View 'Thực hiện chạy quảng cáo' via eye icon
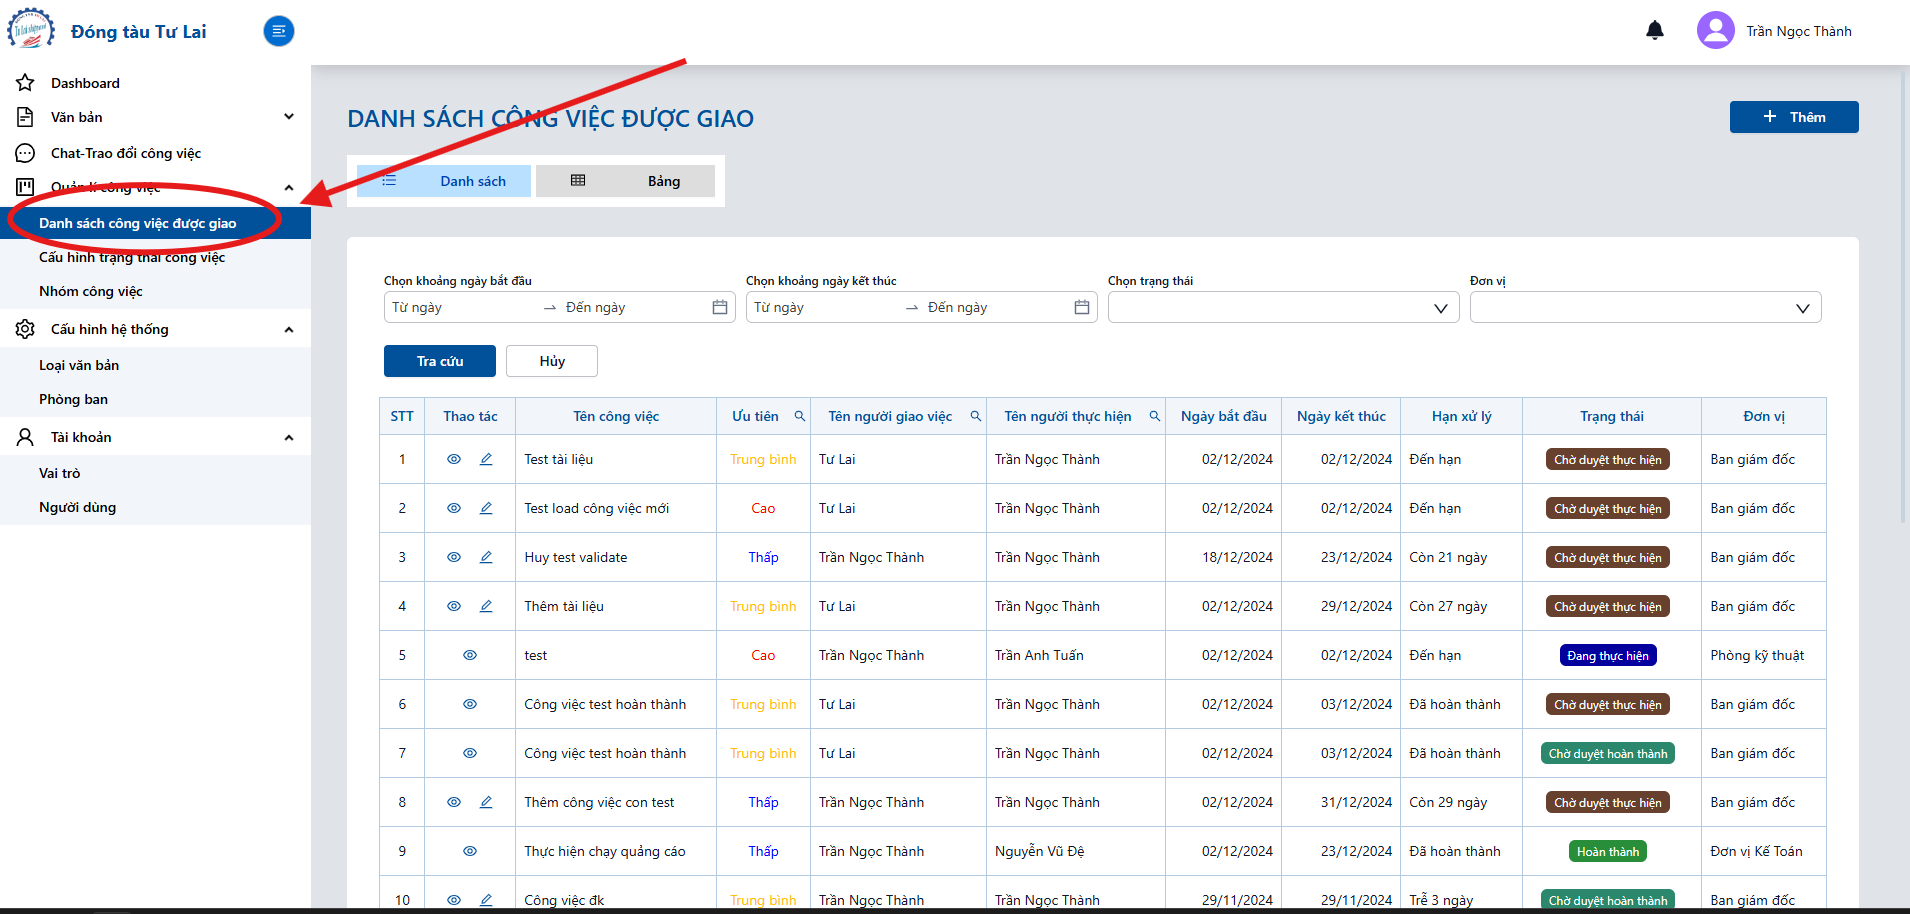 (x=470, y=851)
